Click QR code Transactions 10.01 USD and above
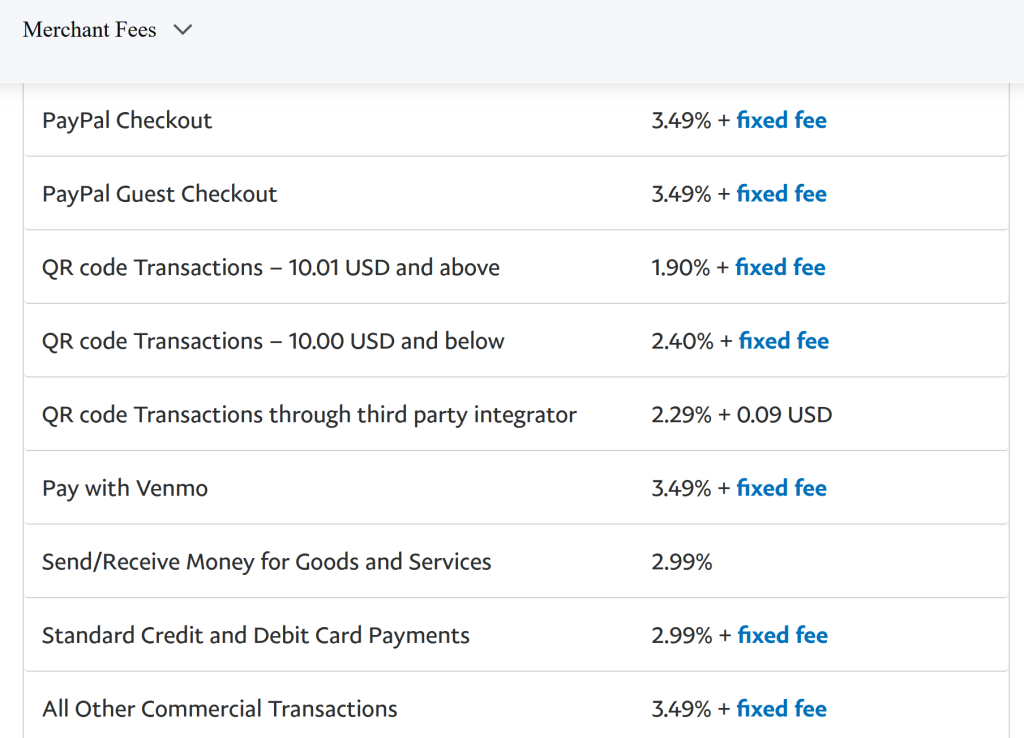Viewport: 1024px width, 738px height. coord(270,267)
